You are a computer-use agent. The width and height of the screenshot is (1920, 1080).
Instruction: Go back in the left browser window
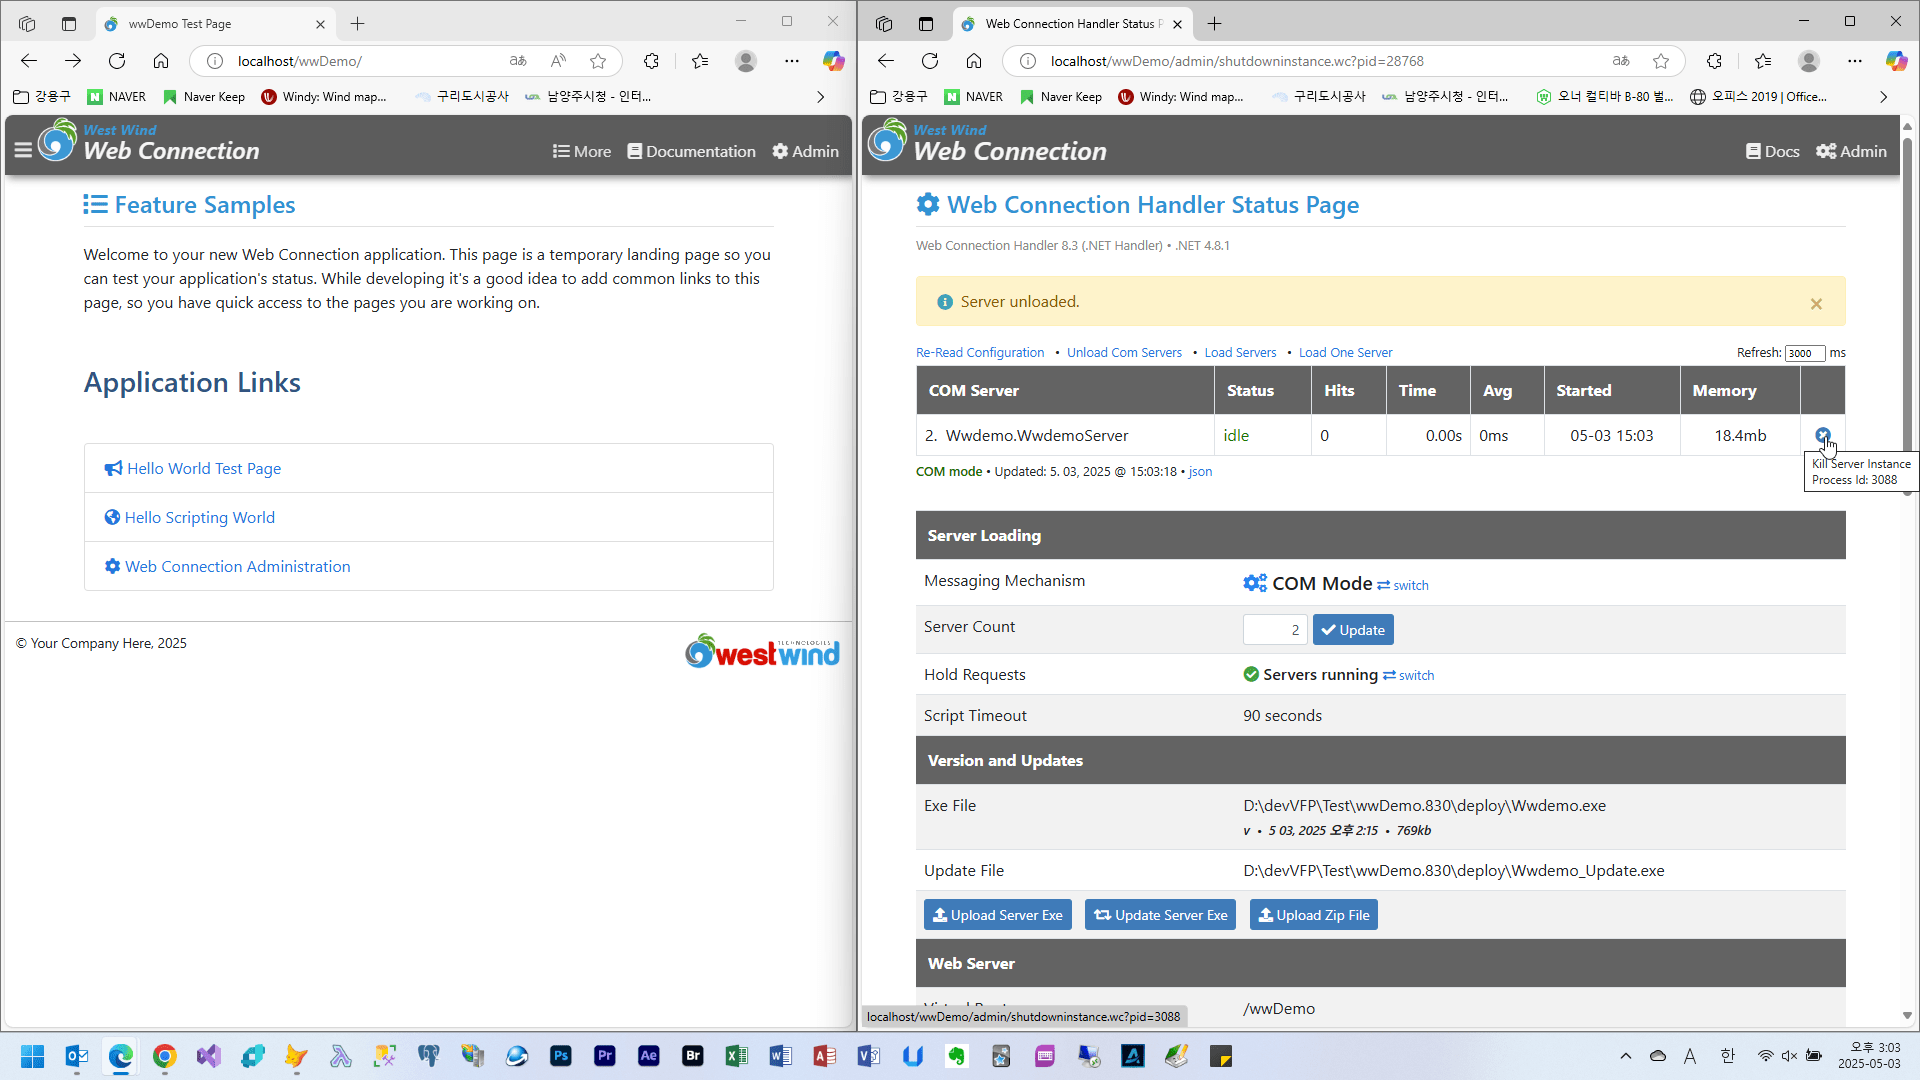(x=29, y=61)
